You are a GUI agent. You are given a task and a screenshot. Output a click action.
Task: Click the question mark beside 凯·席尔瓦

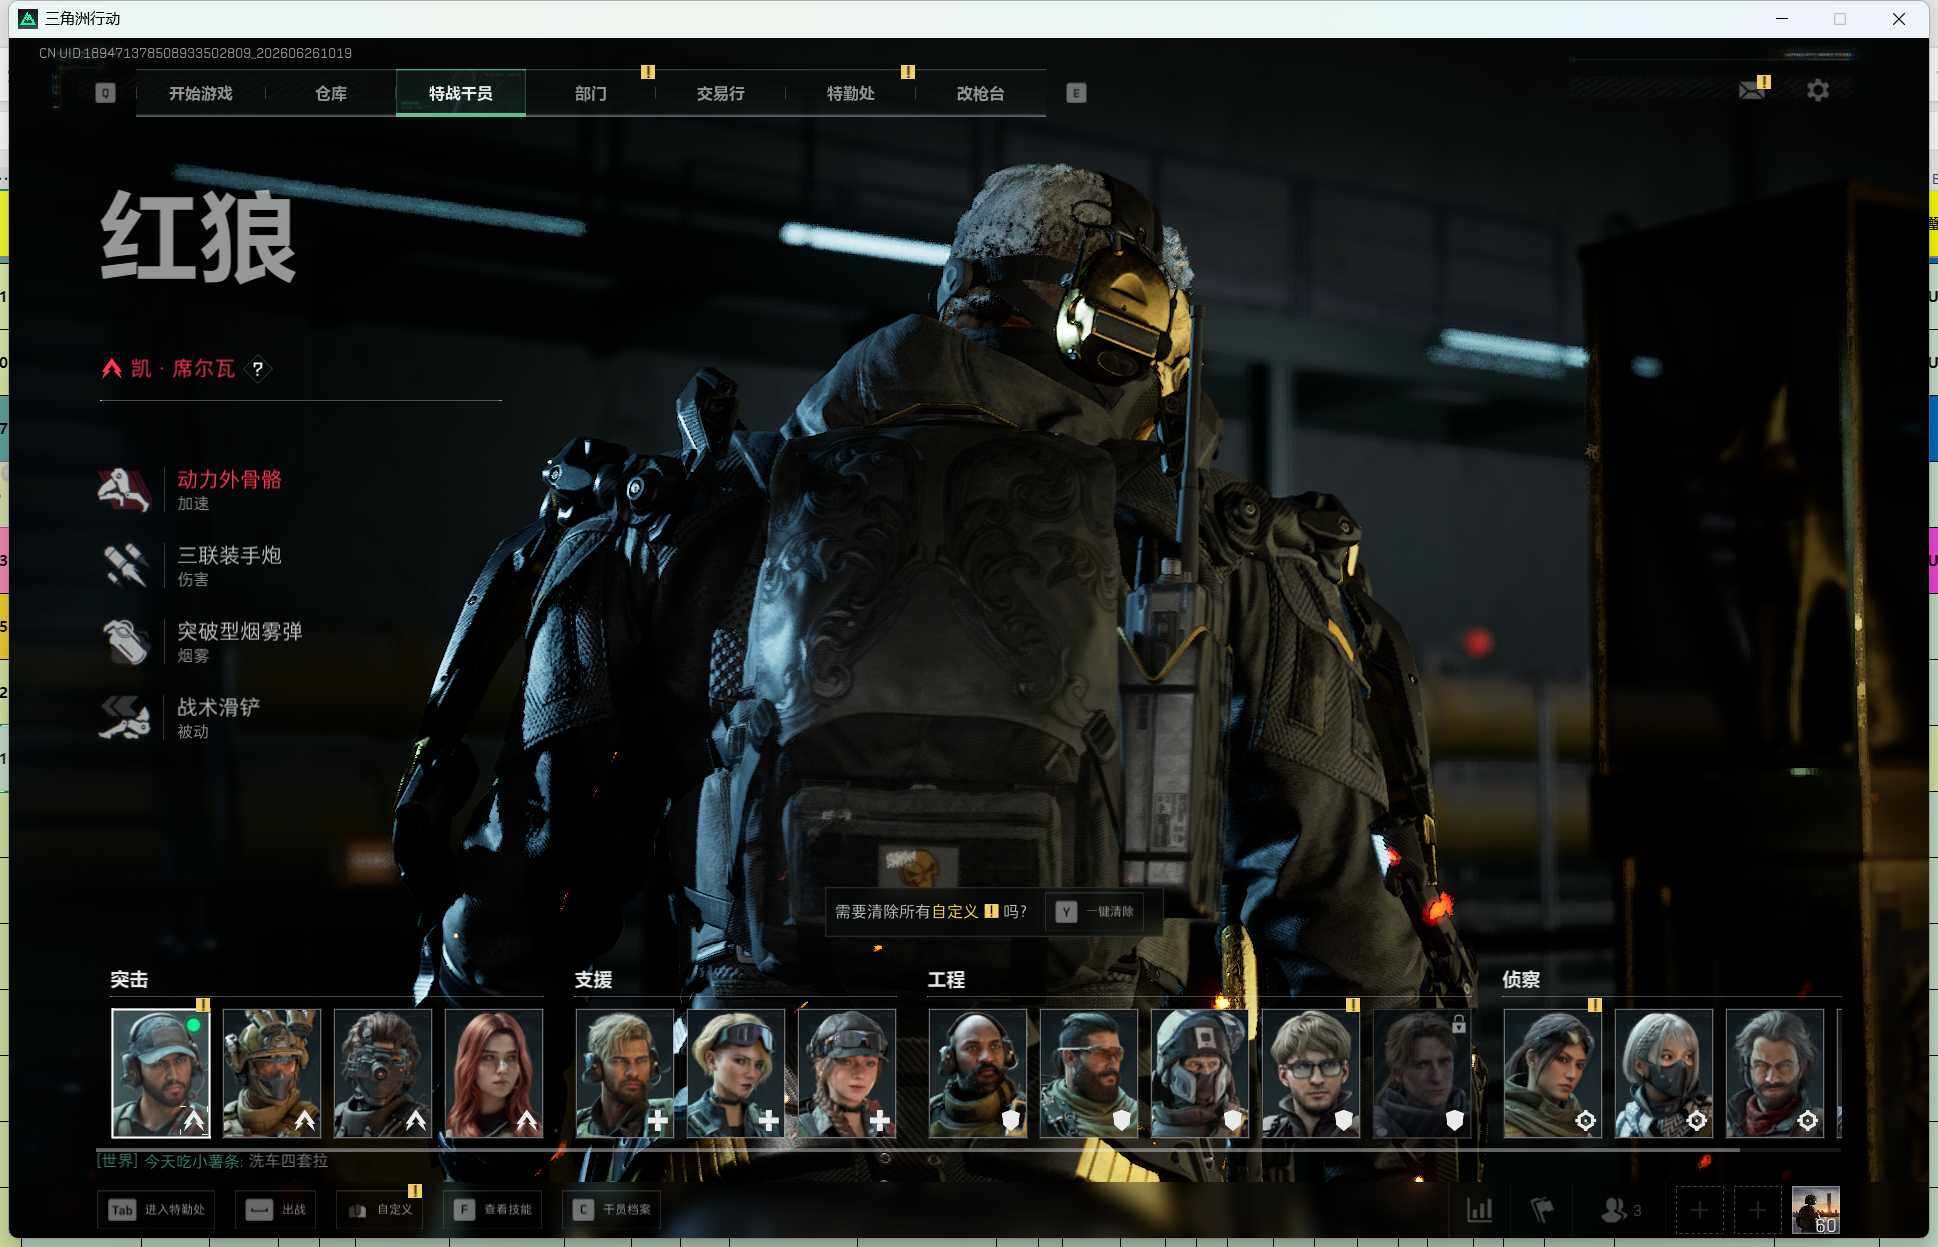tap(258, 369)
